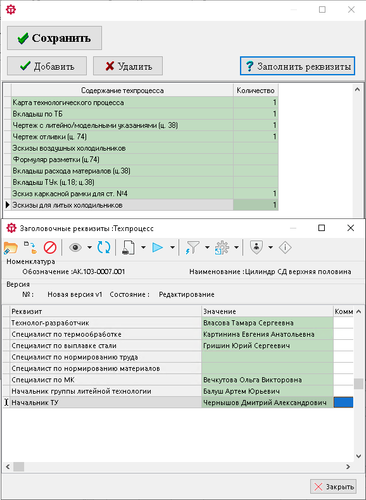
Task: Expand dropdown next to user shield icon
Action: [x=271, y=248]
